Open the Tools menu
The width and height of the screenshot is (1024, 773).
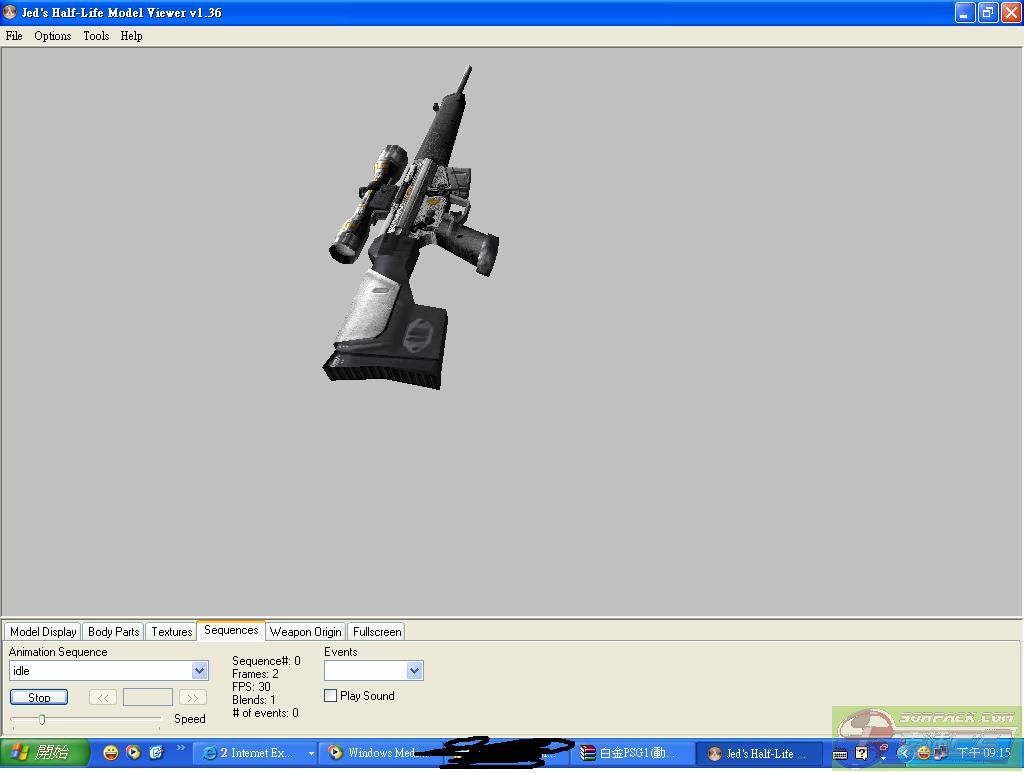96,36
